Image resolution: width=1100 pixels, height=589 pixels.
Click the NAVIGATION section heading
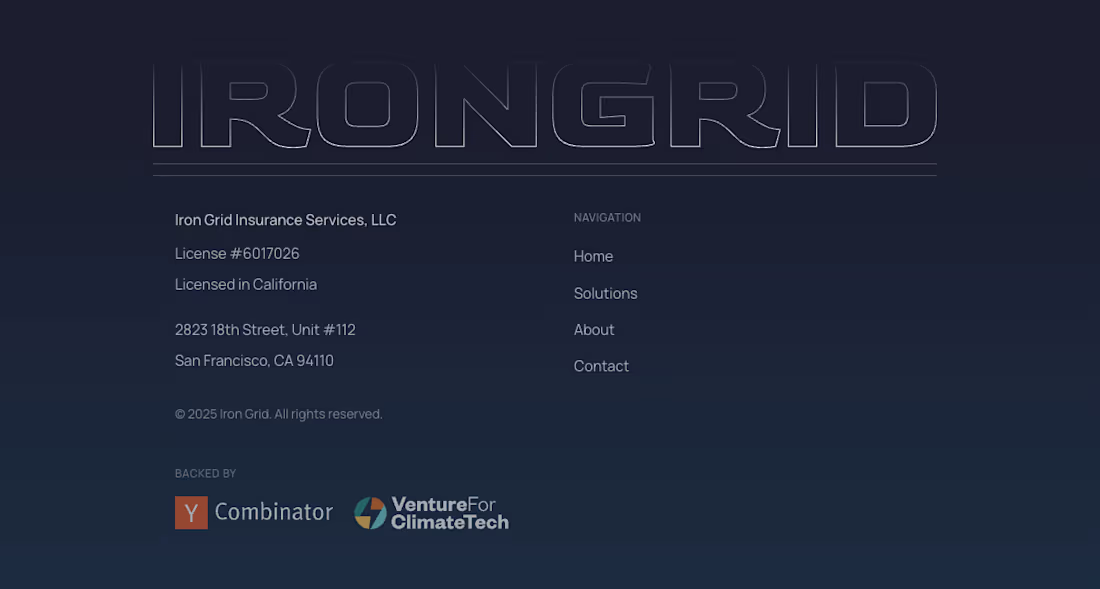tap(607, 217)
